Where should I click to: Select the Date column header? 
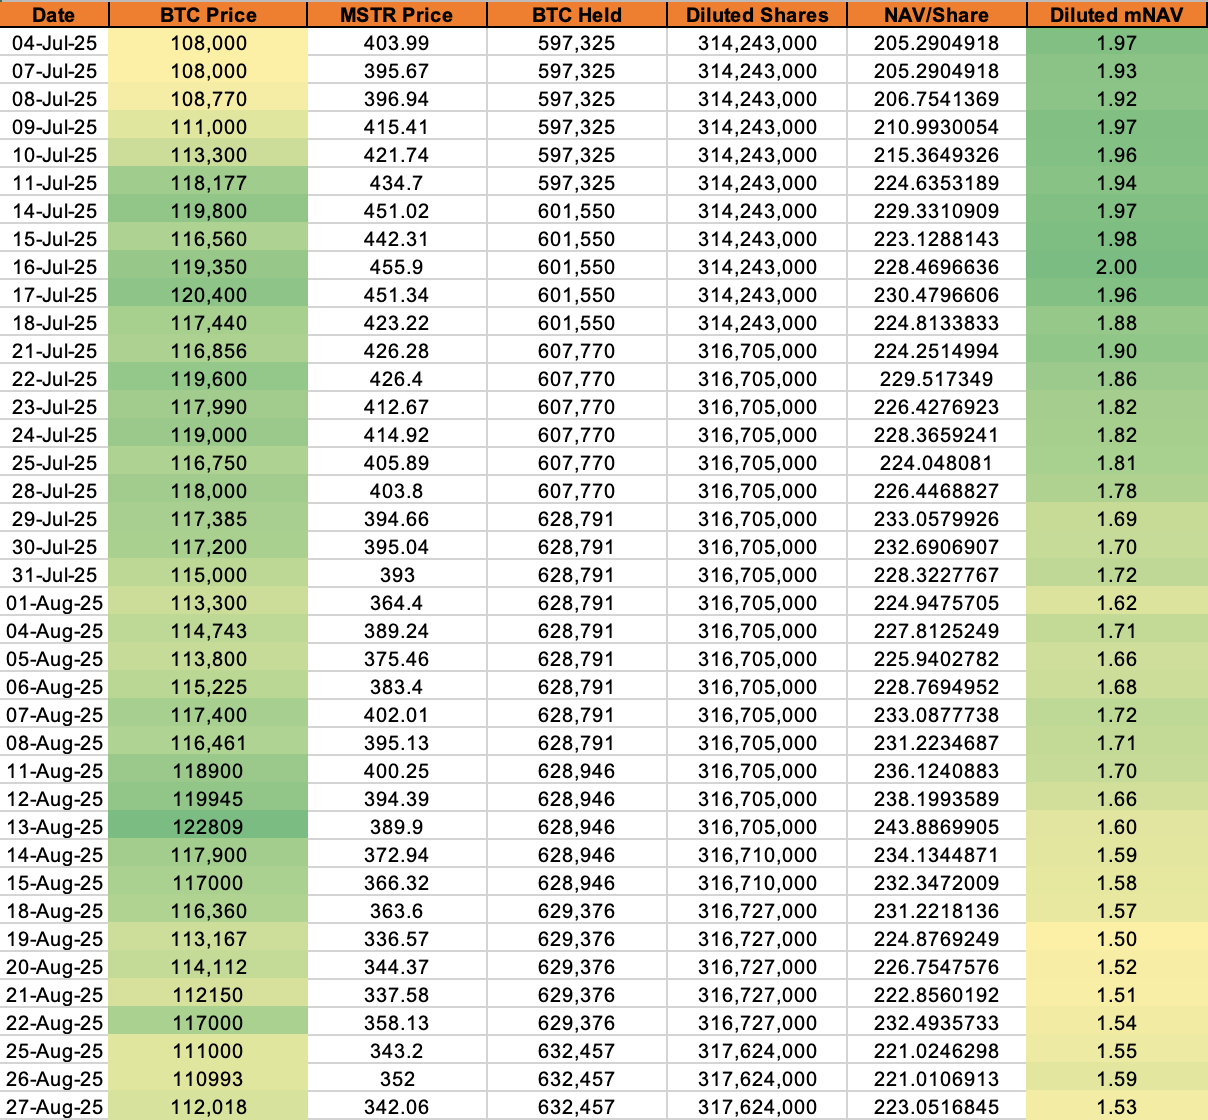pos(53,15)
